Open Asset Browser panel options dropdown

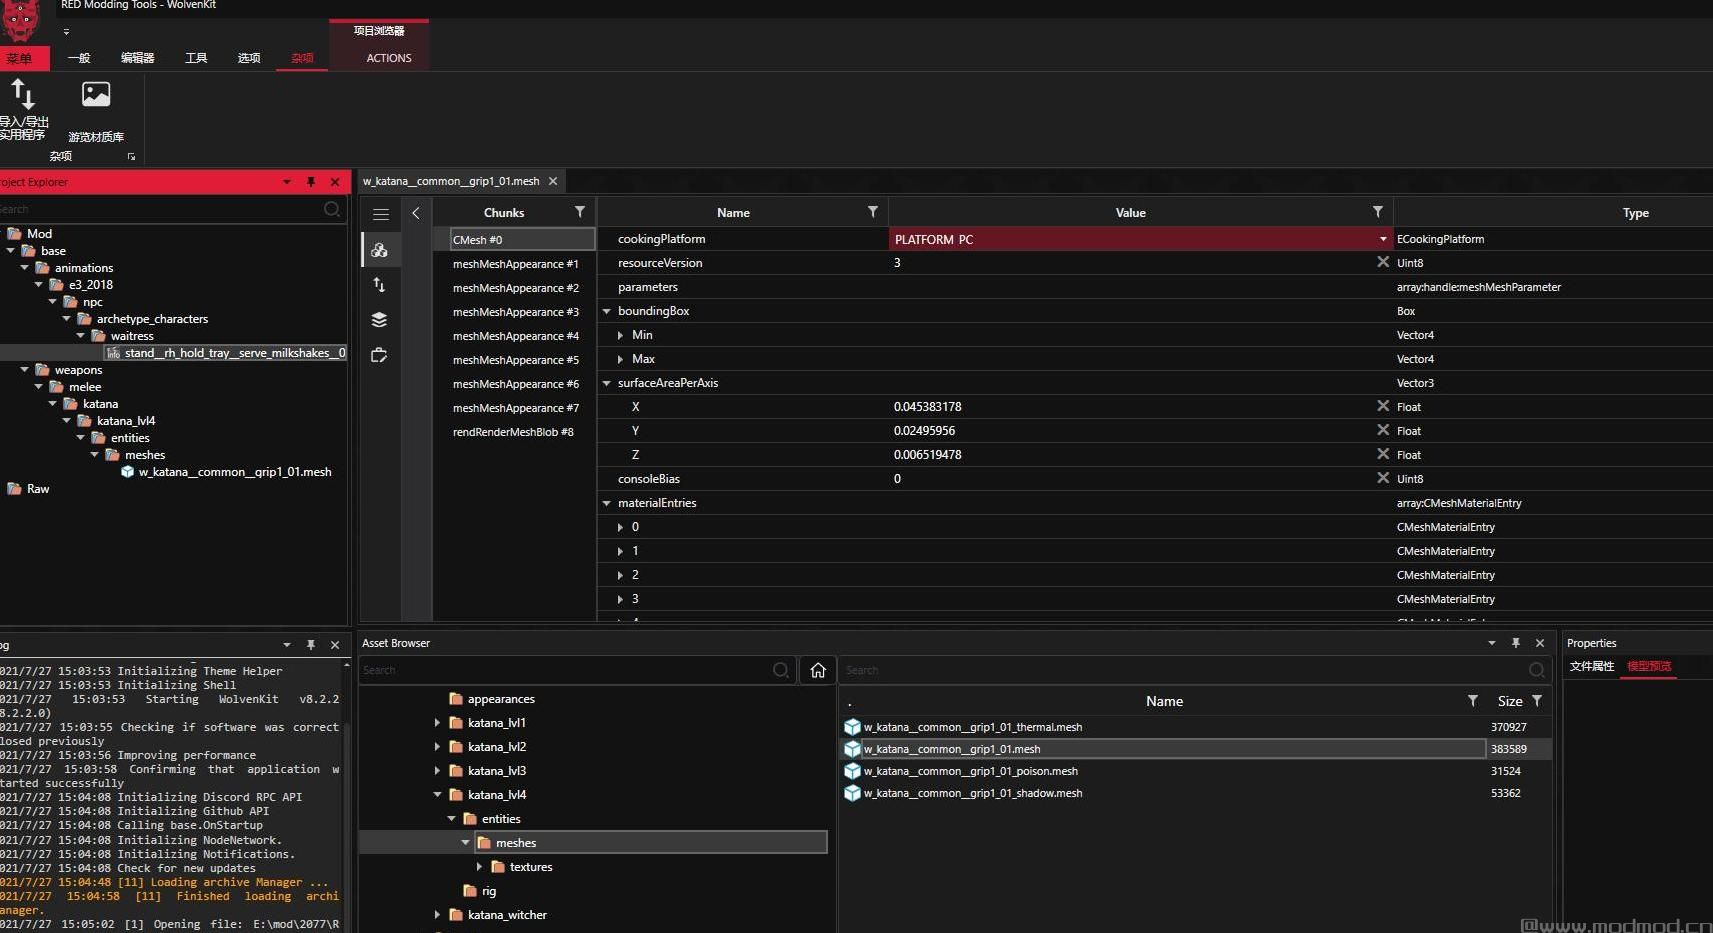pyautogui.click(x=1492, y=643)
